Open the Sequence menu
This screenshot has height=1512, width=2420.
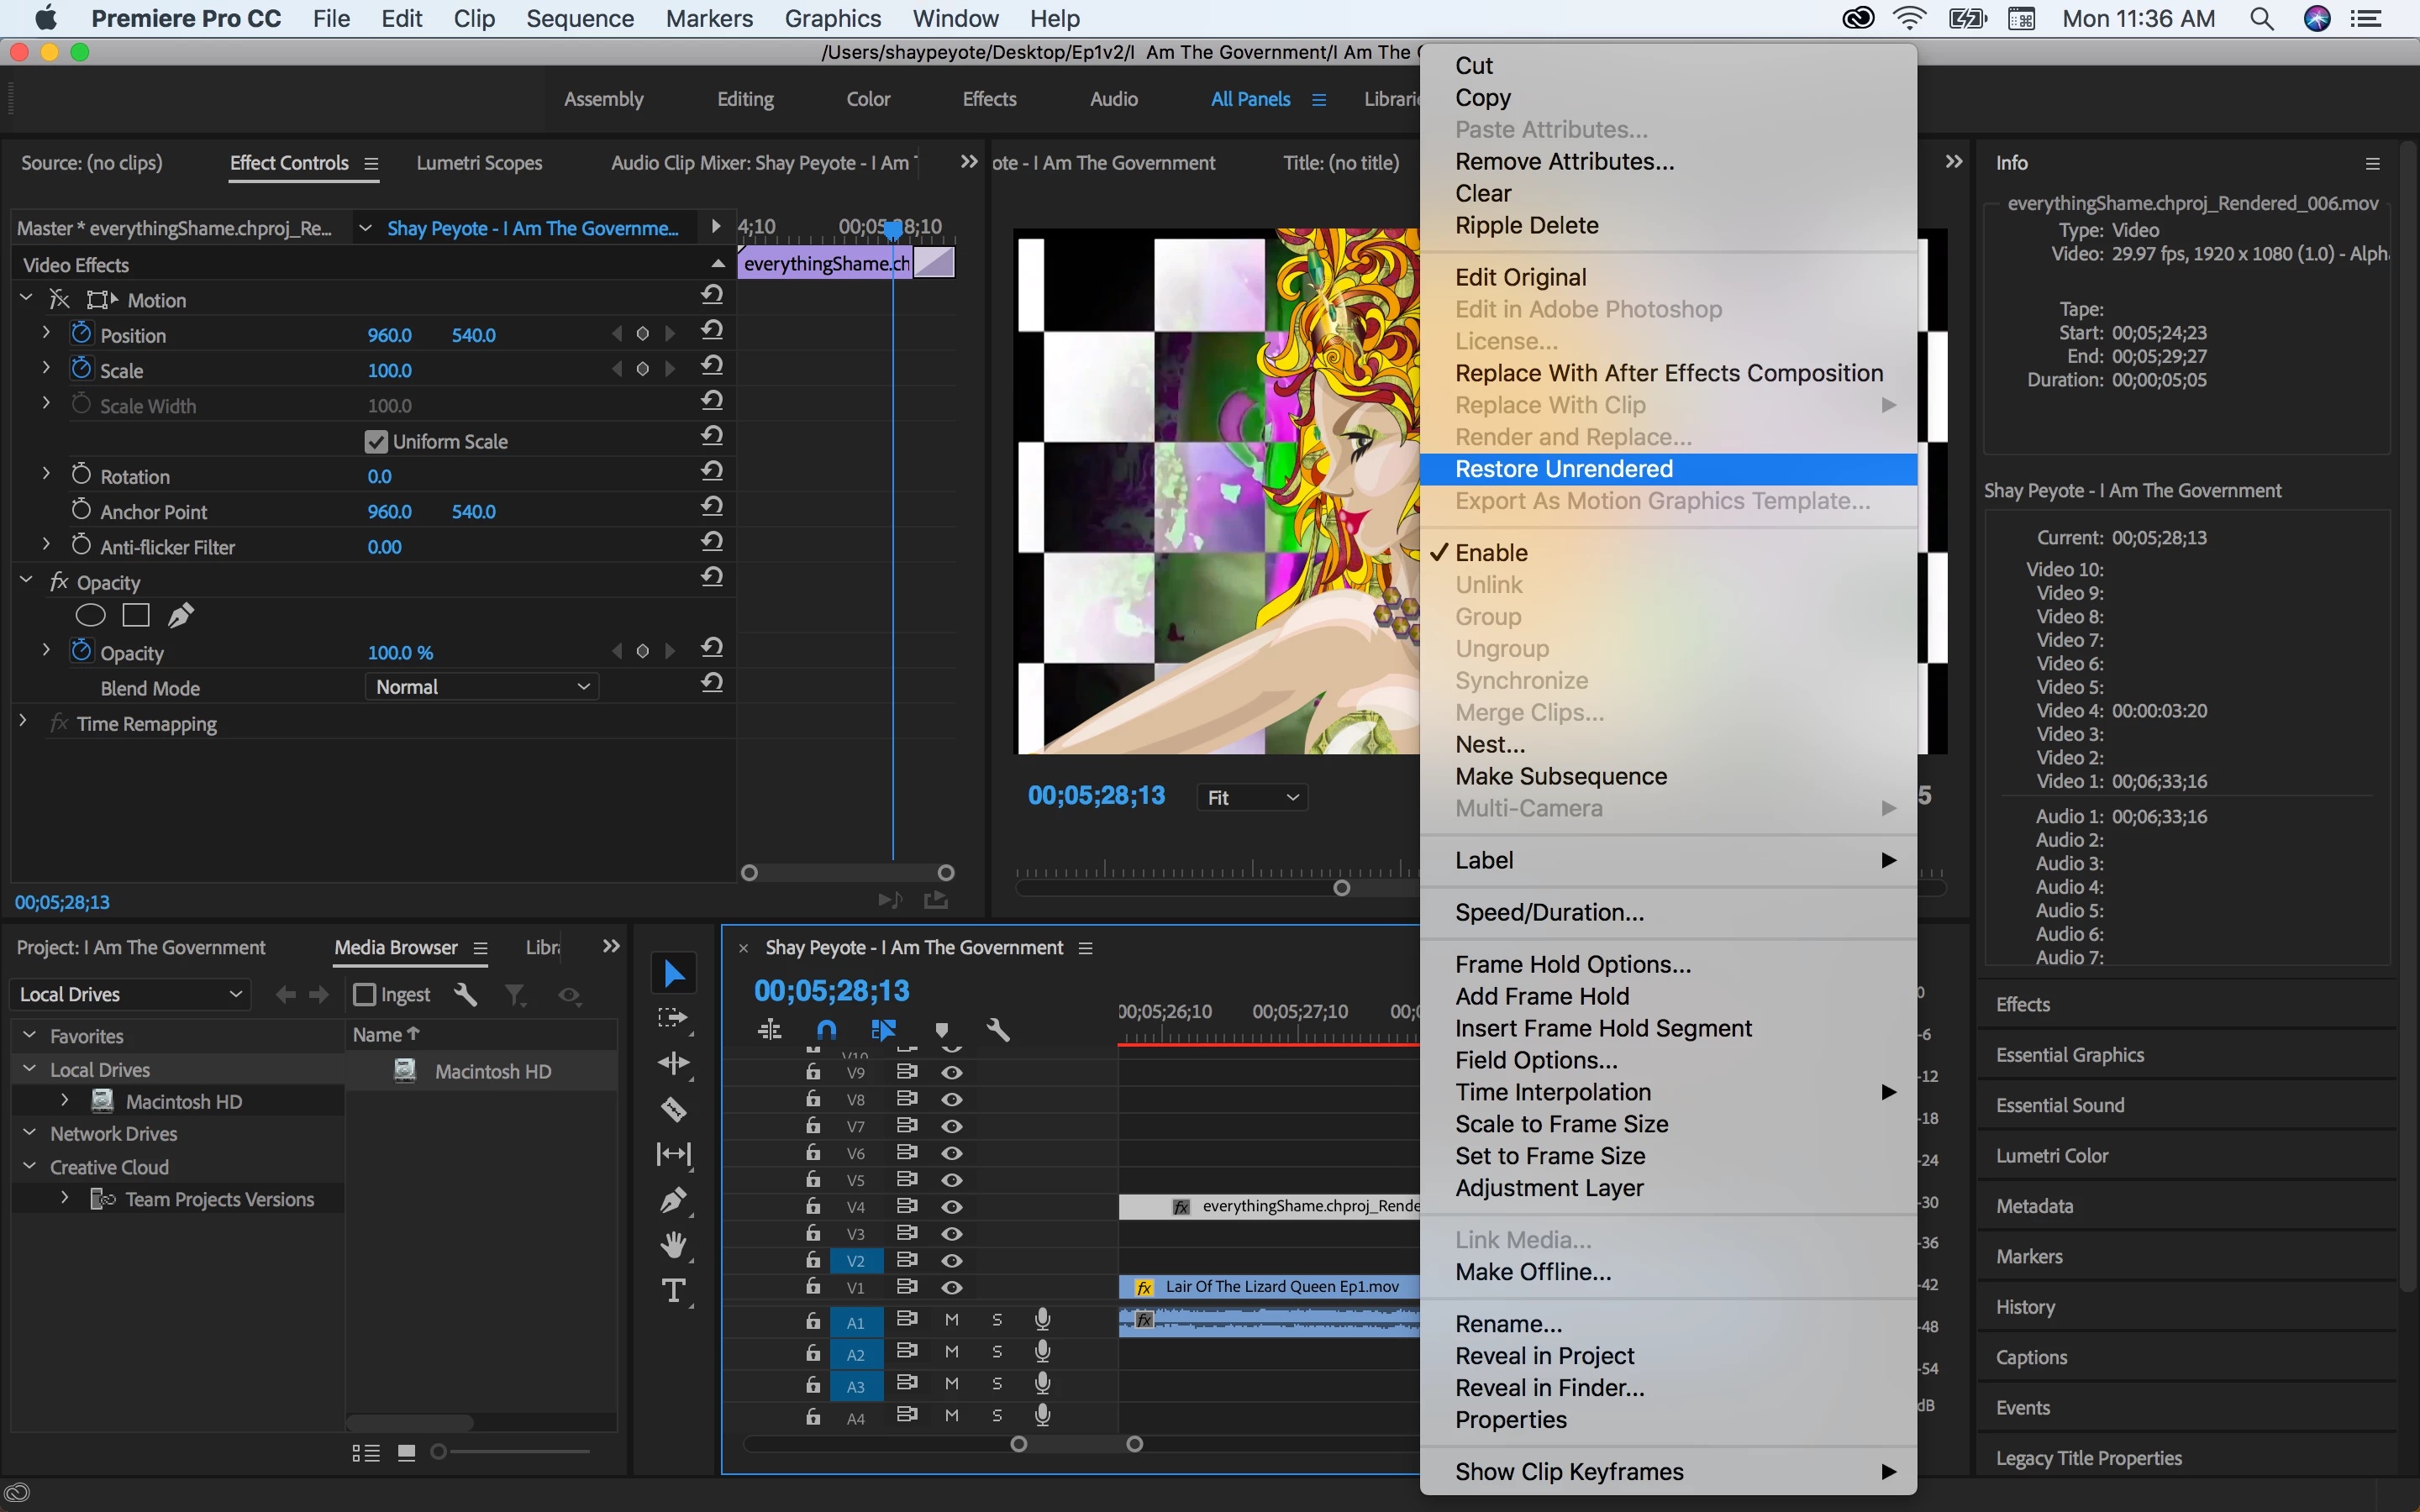[580, 19]
